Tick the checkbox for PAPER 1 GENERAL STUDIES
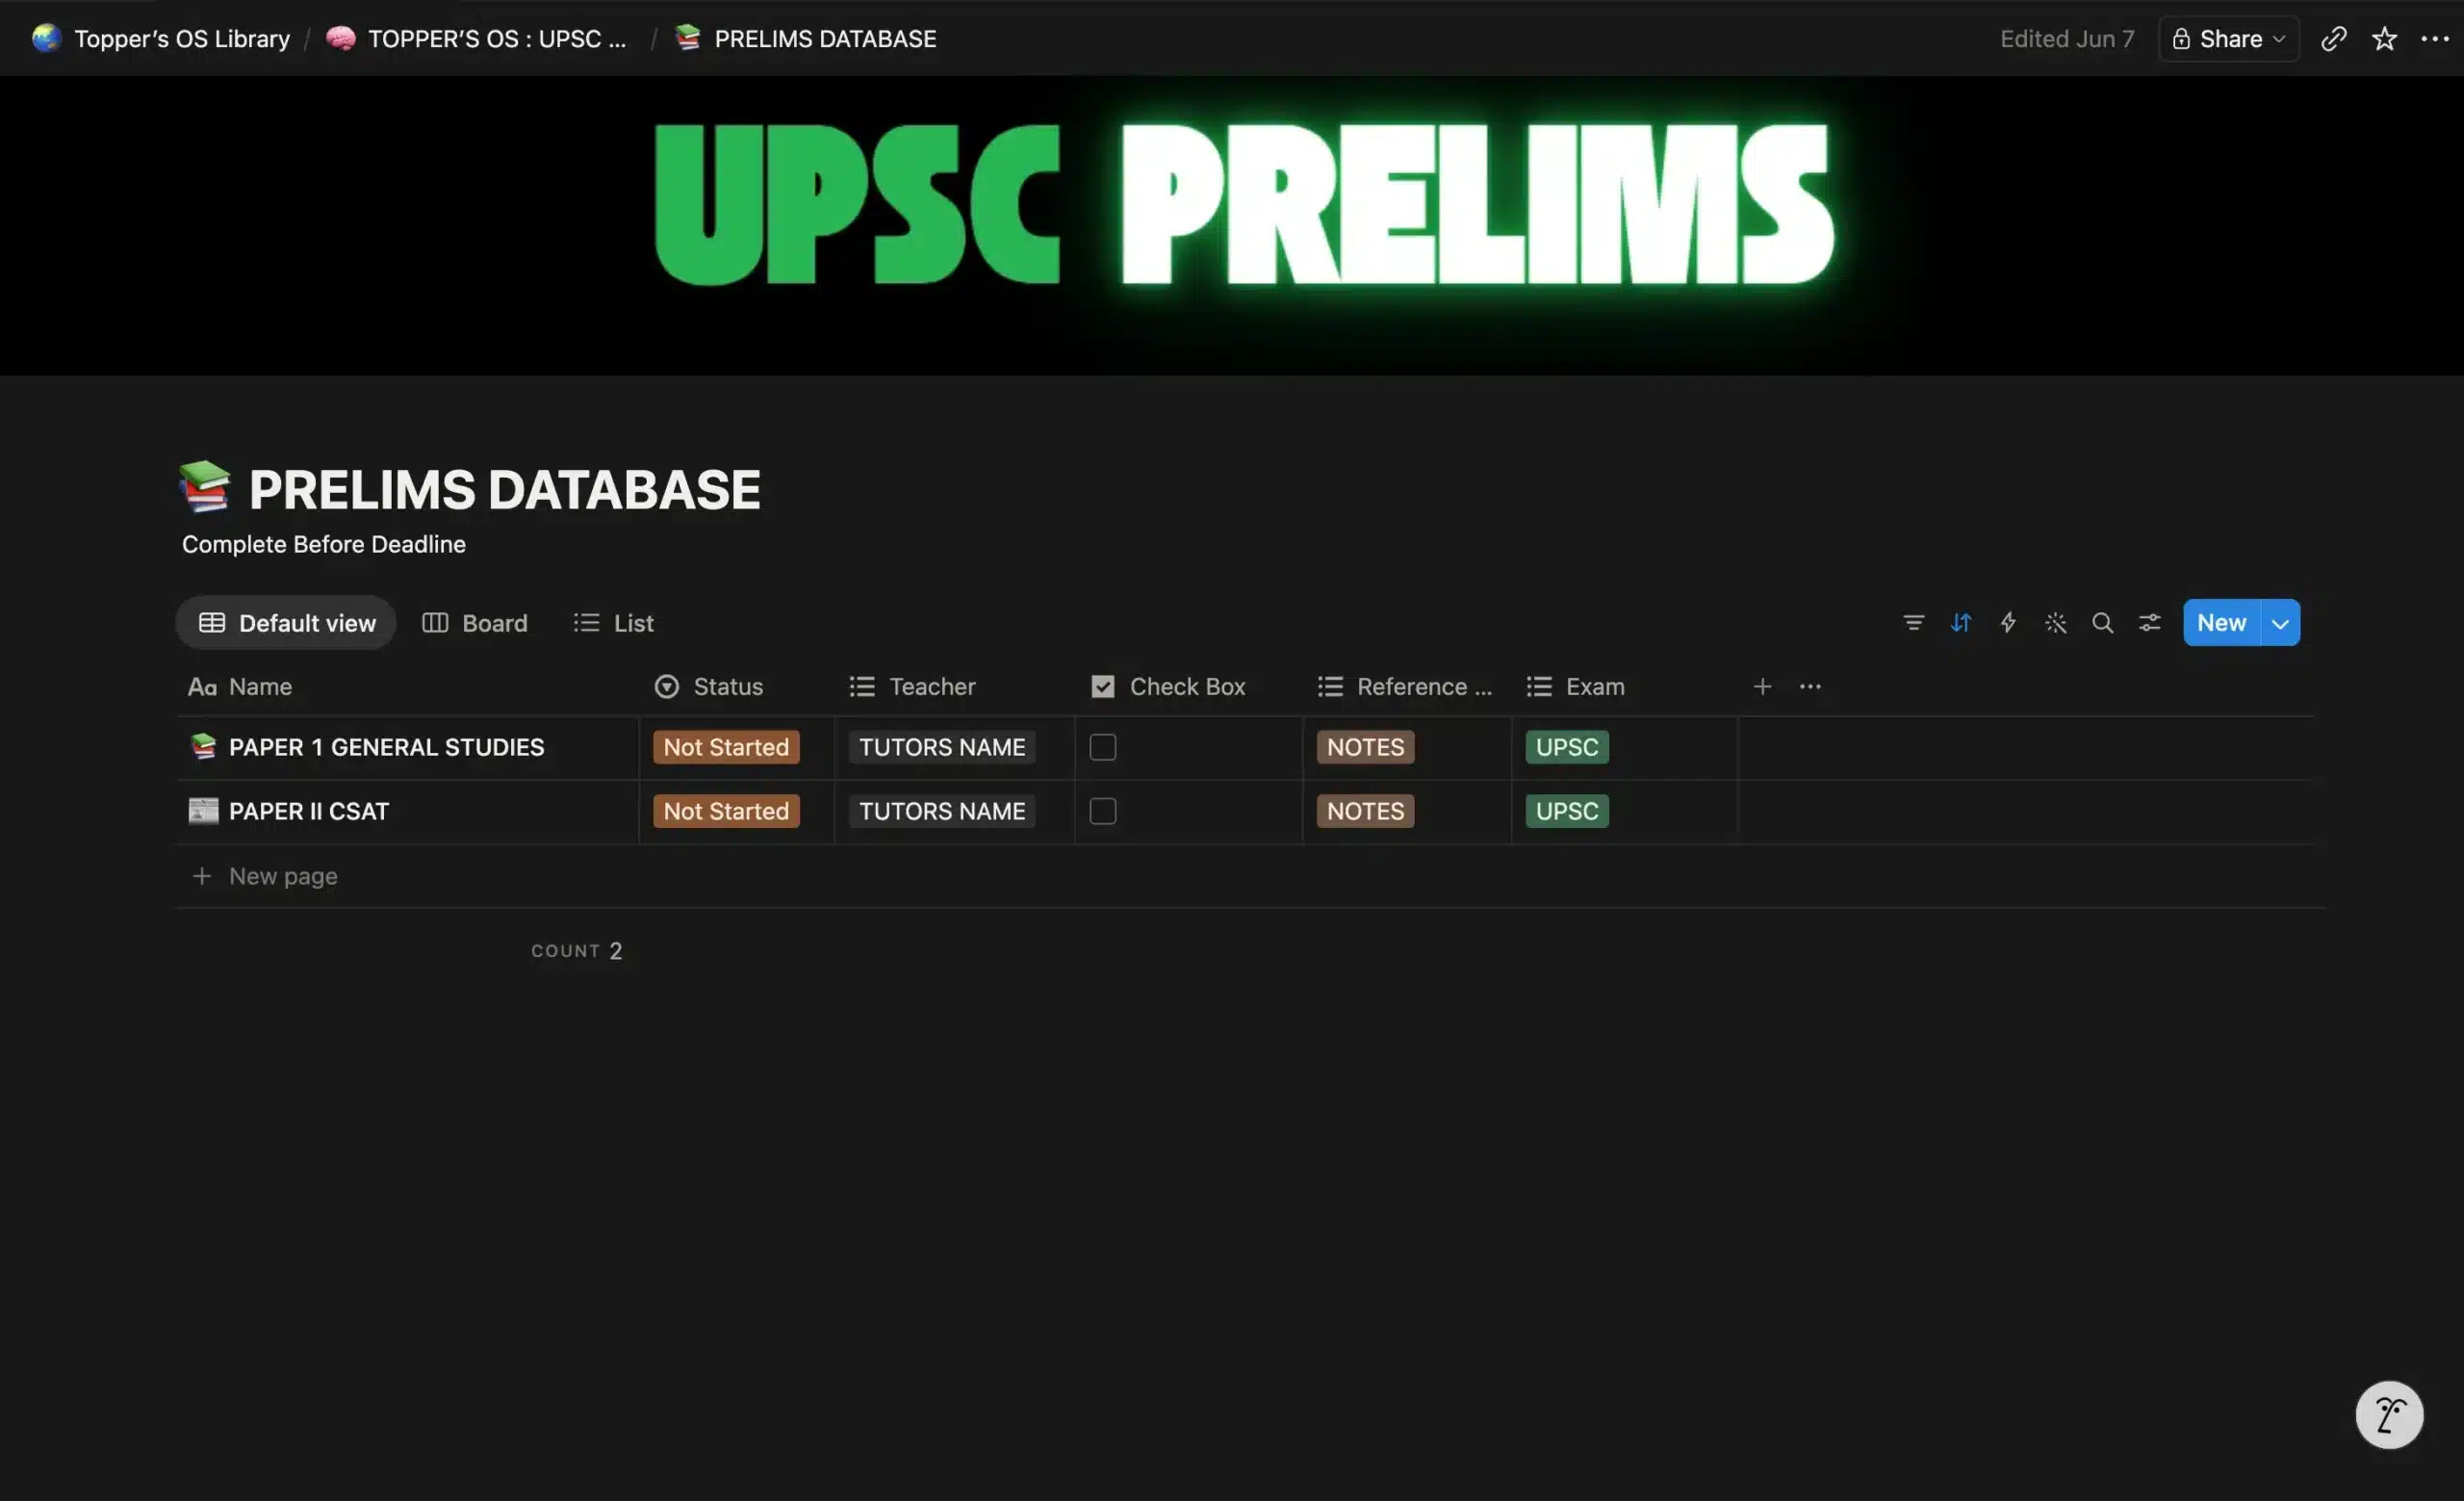 pos(1102,747)
